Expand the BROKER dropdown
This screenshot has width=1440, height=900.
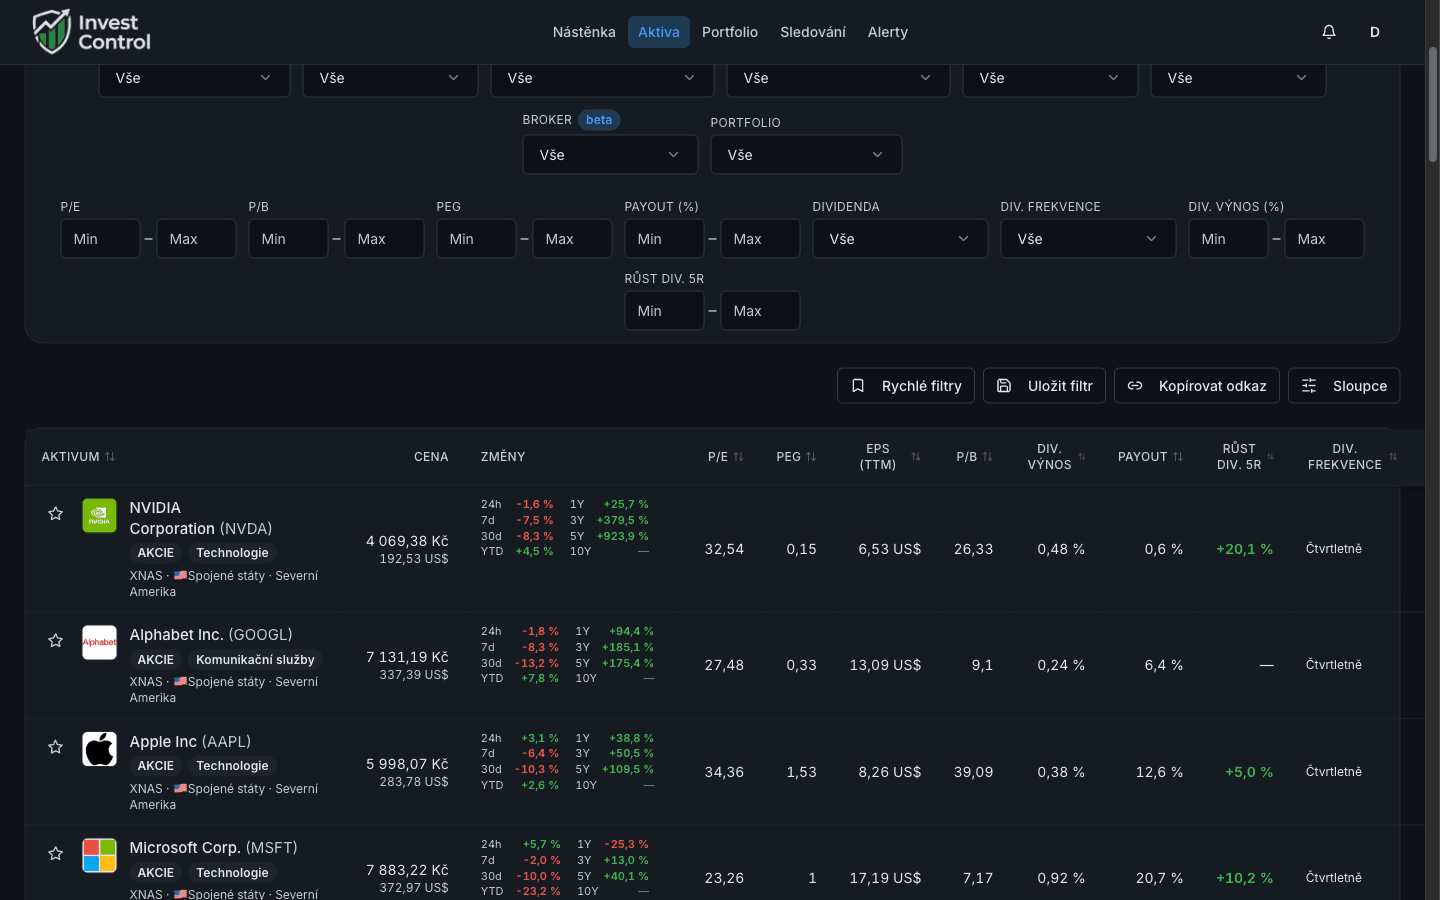tap(610, 155)
